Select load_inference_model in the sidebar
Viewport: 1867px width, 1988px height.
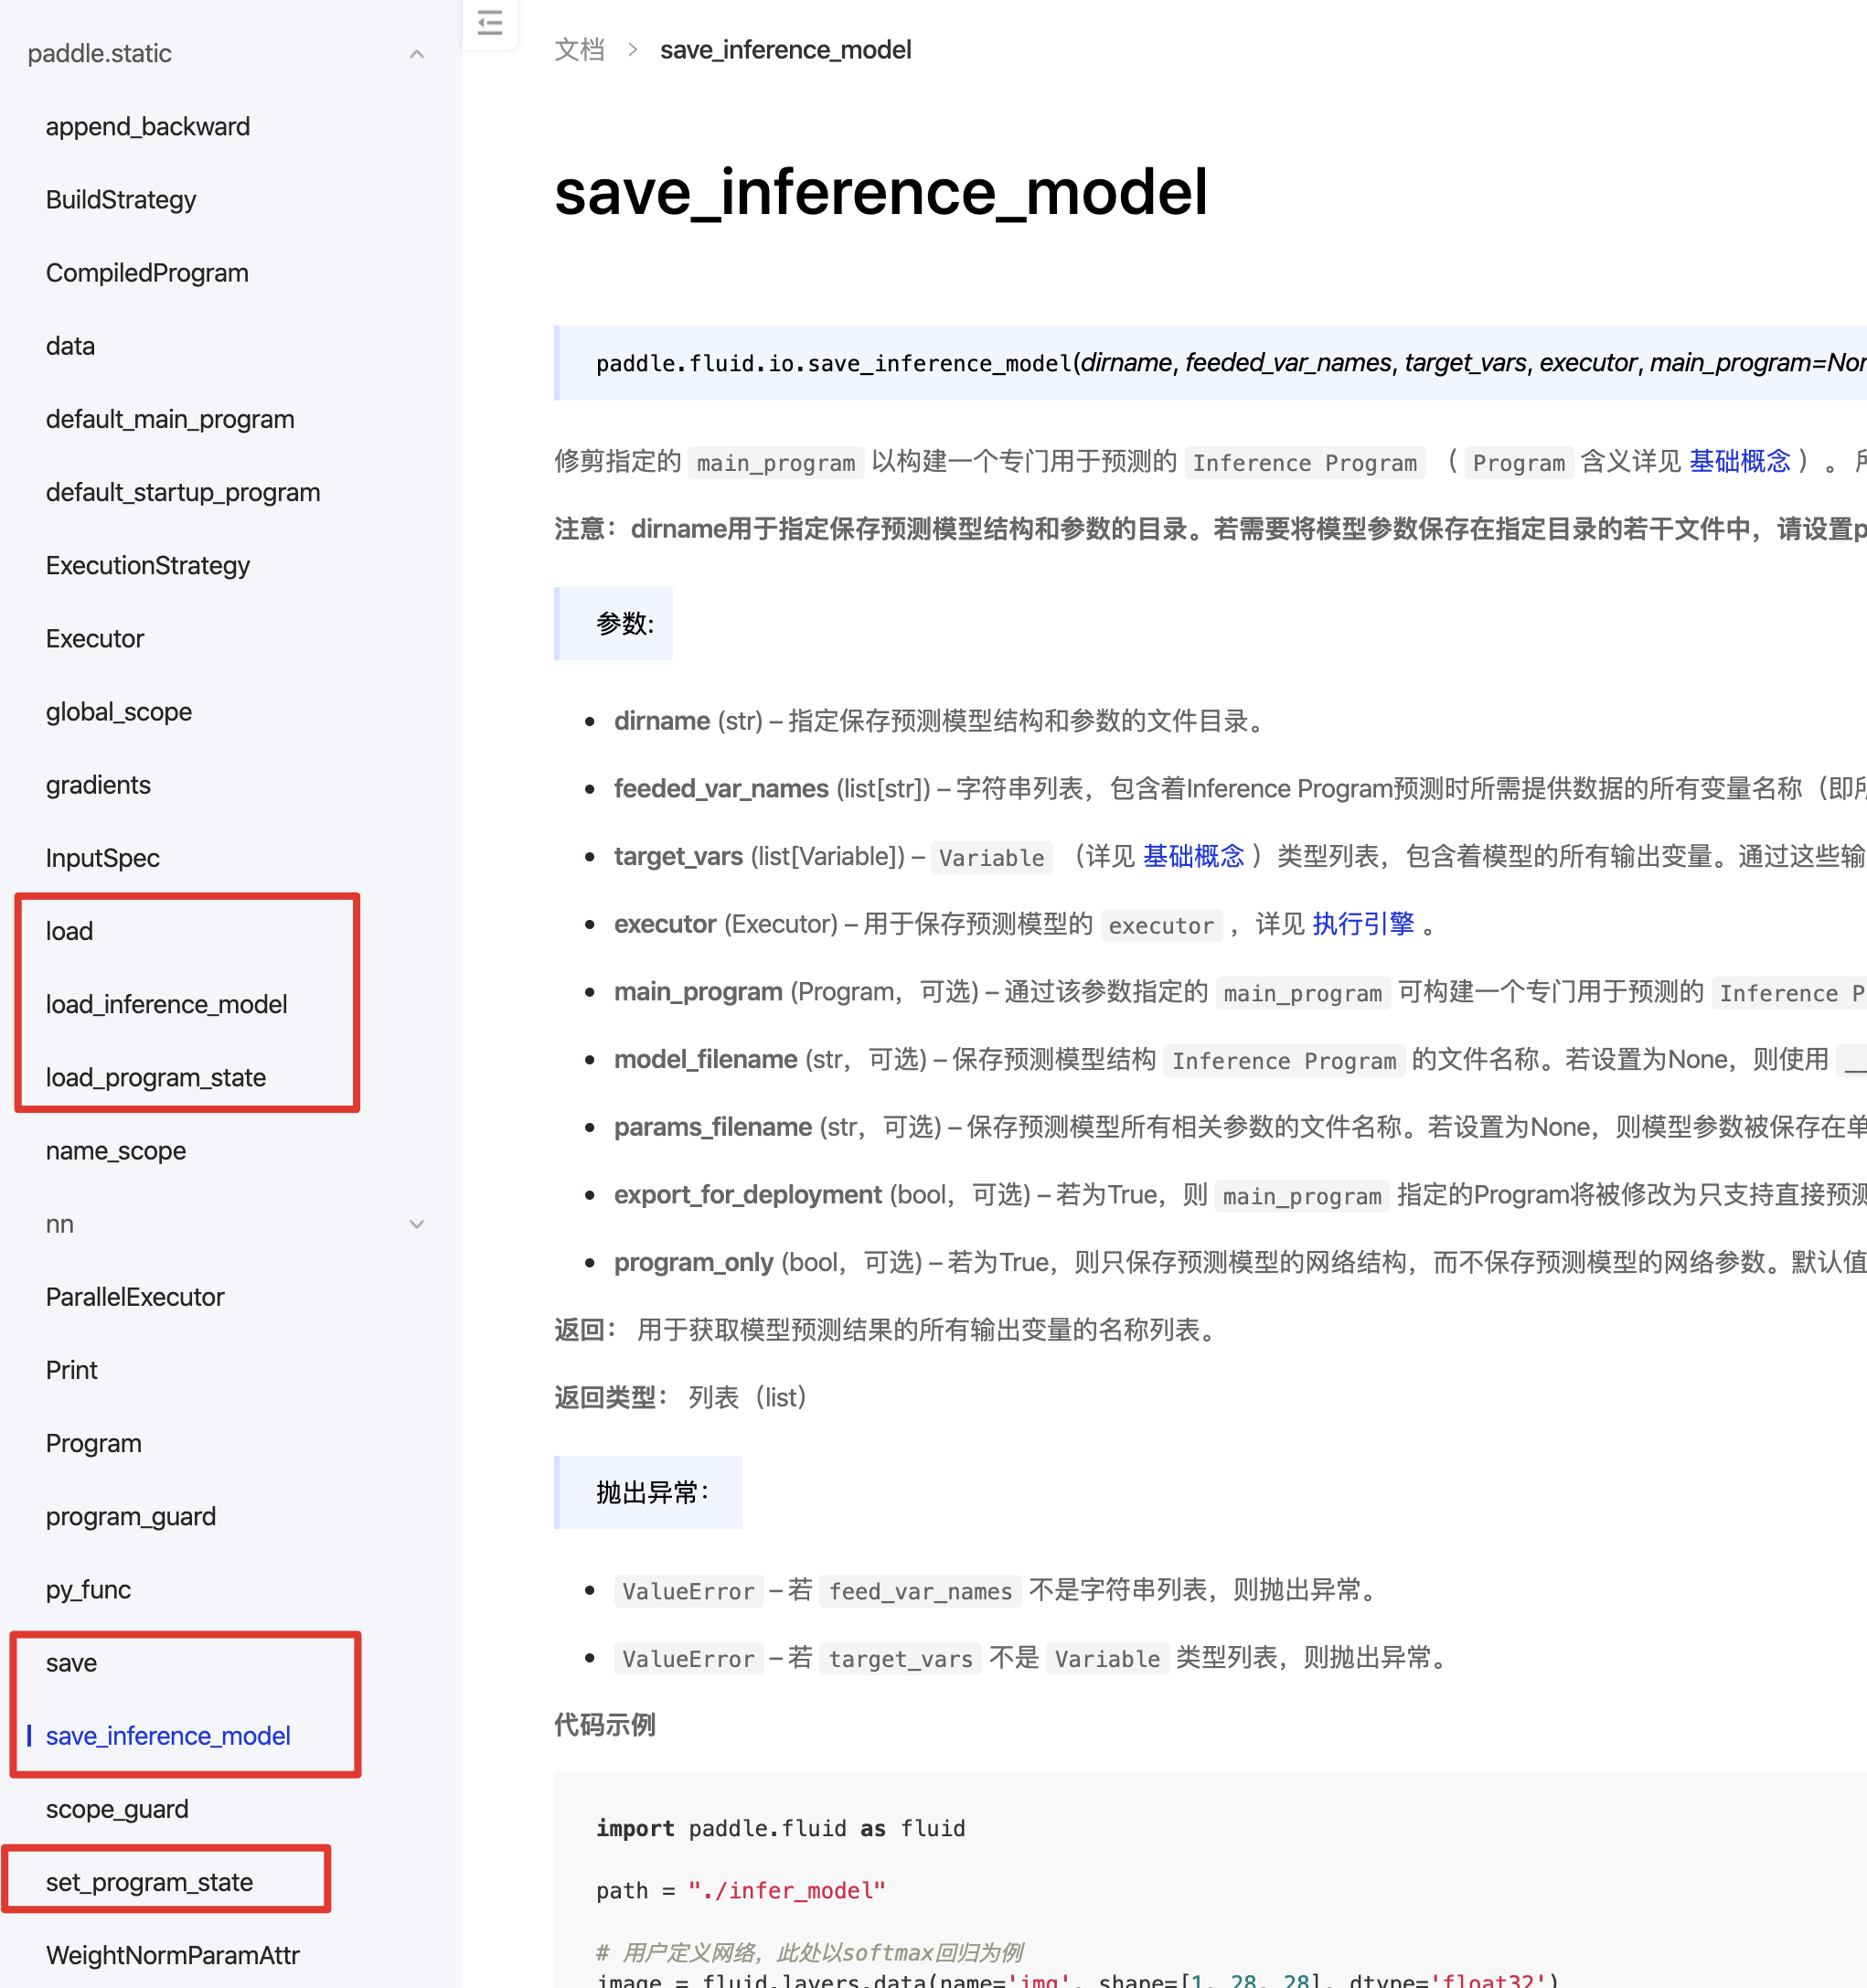coord(166,1004)
